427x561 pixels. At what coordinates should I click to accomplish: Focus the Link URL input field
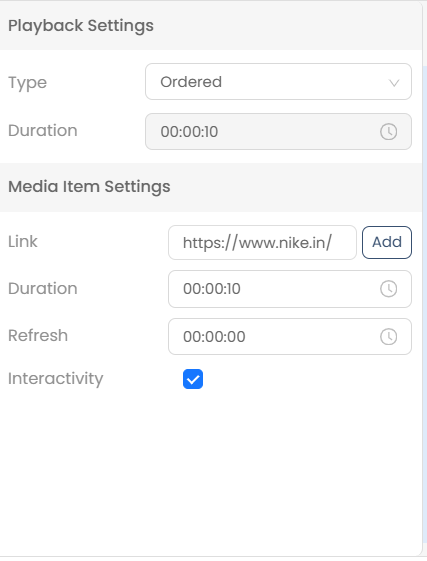(262, 243)
